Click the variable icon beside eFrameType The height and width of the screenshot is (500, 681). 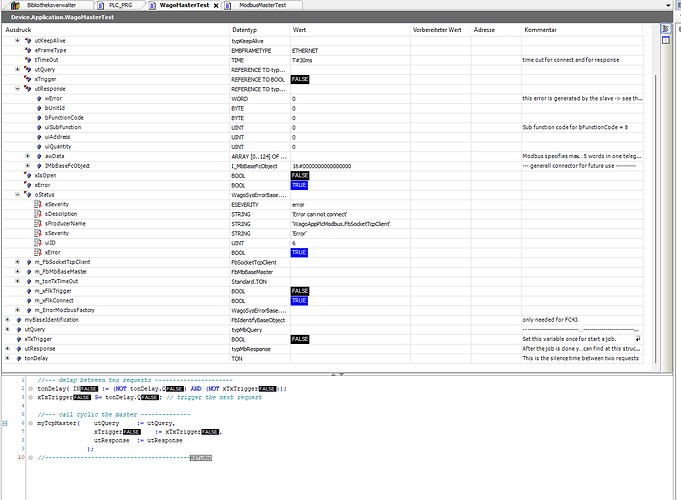[28, 50]
